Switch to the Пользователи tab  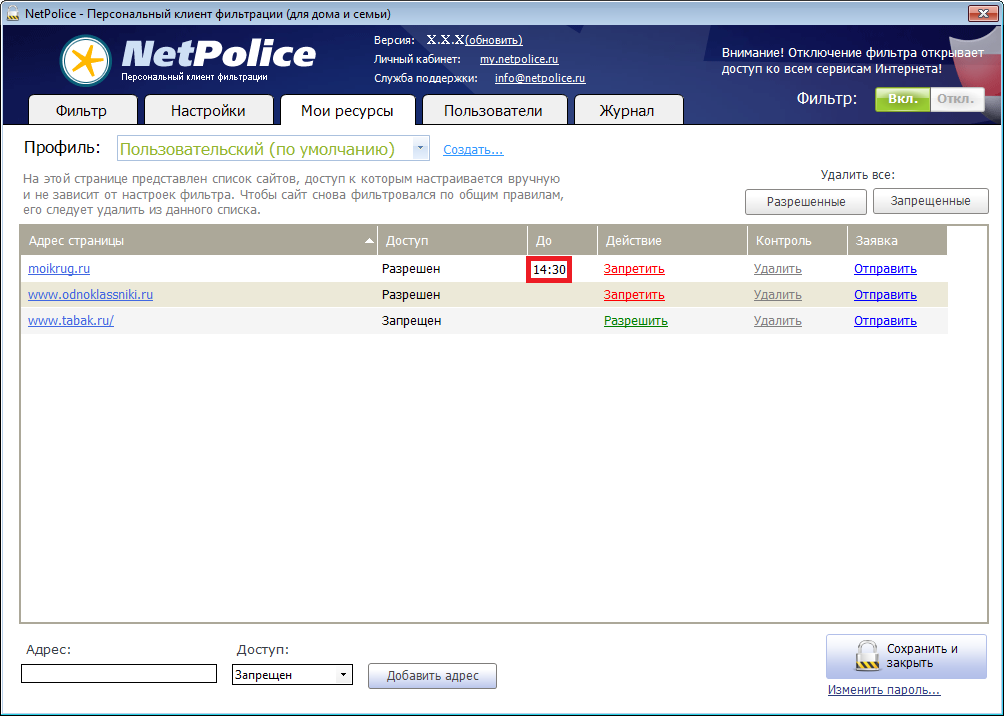pyautogui.click(x=493, y=110)
